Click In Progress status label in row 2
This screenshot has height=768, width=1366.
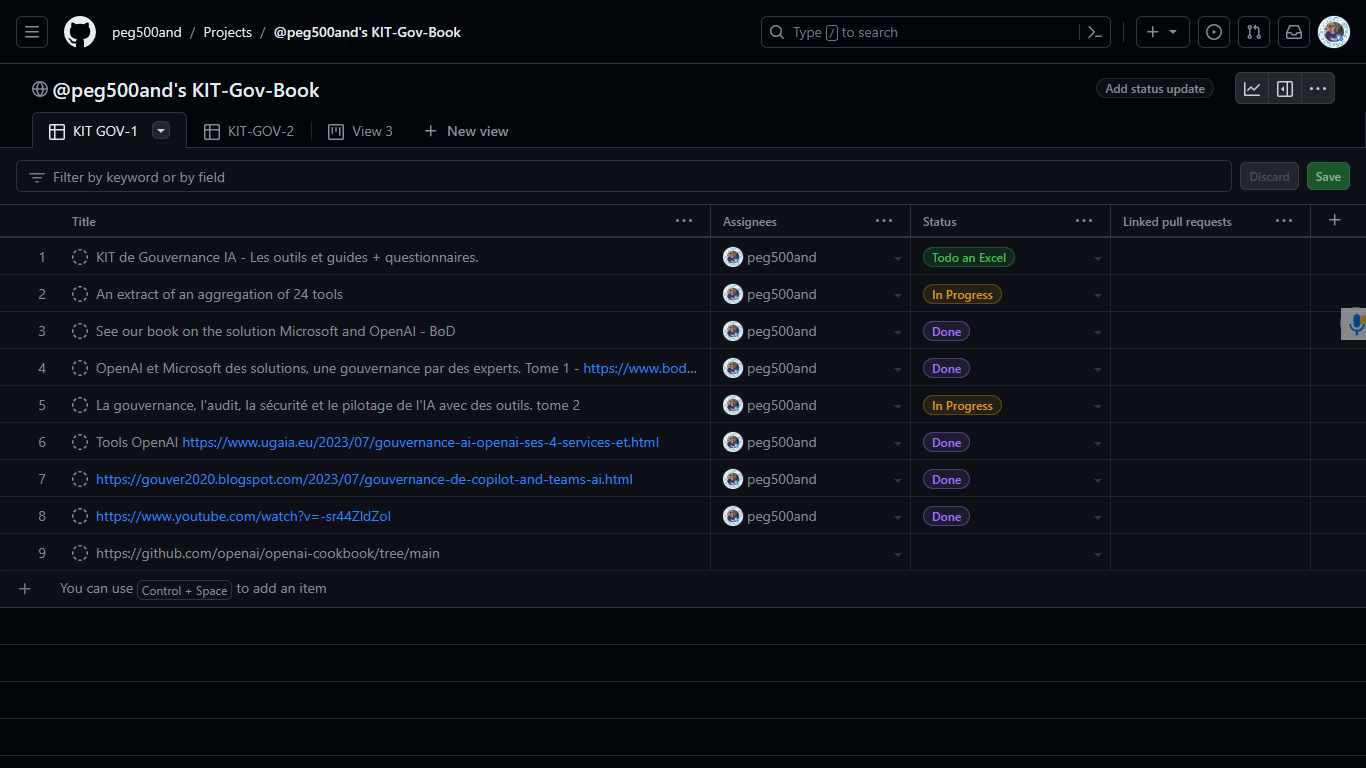coord(962,294)
